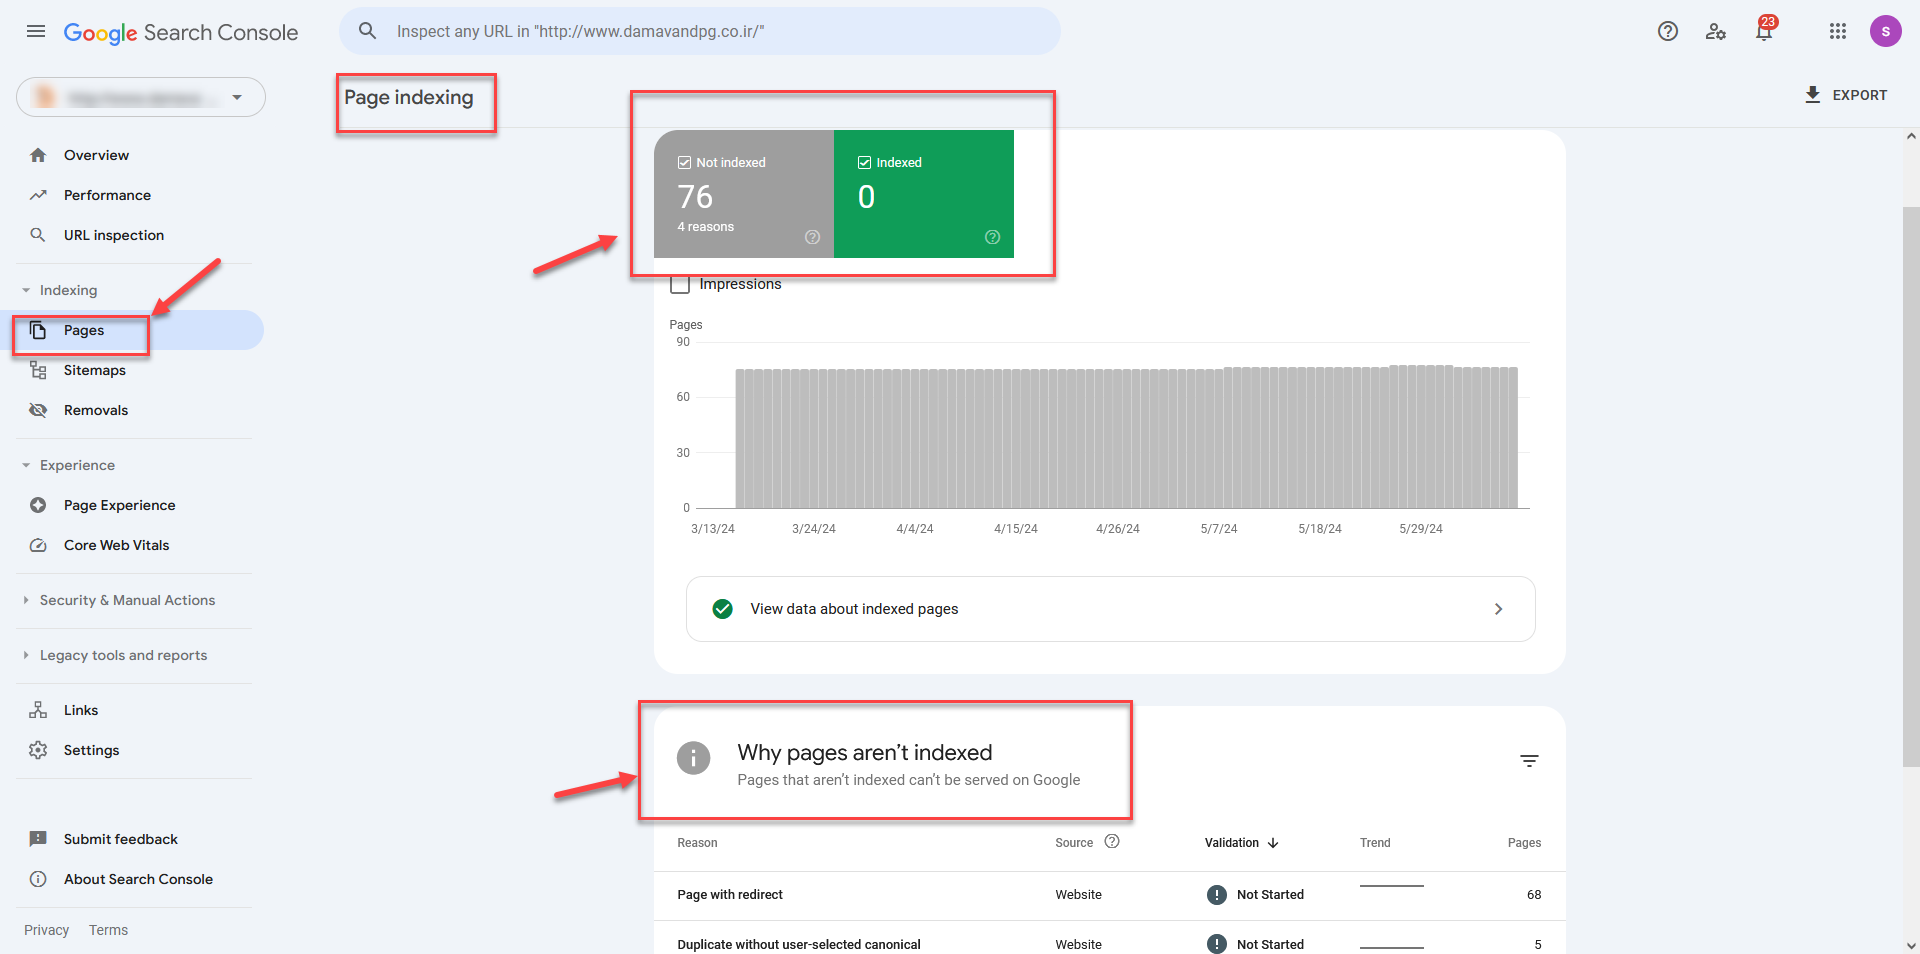Click the URL inspection search field

pos(700,31)
